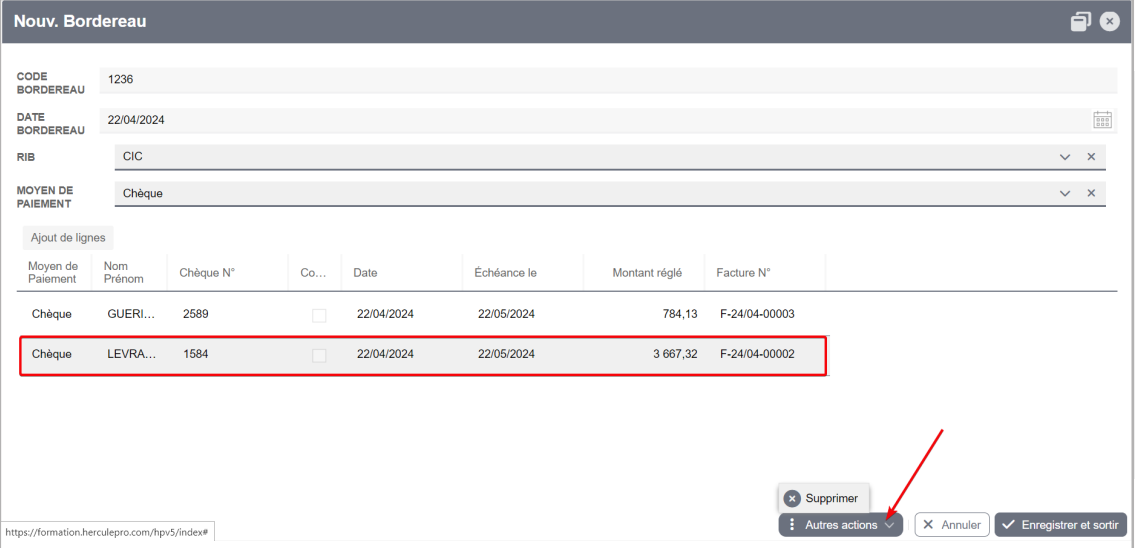
Task: Click the Supprimer X icon
Action: coord(792,498)
